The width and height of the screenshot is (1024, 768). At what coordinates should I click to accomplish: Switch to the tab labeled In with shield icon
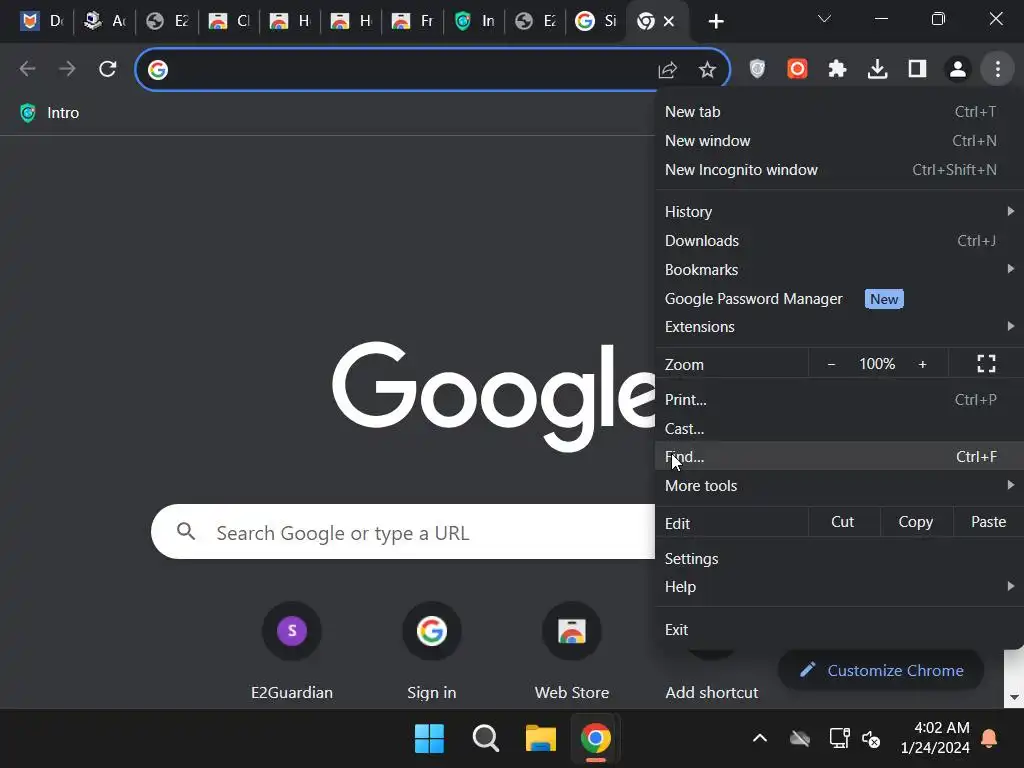point(474,22)
